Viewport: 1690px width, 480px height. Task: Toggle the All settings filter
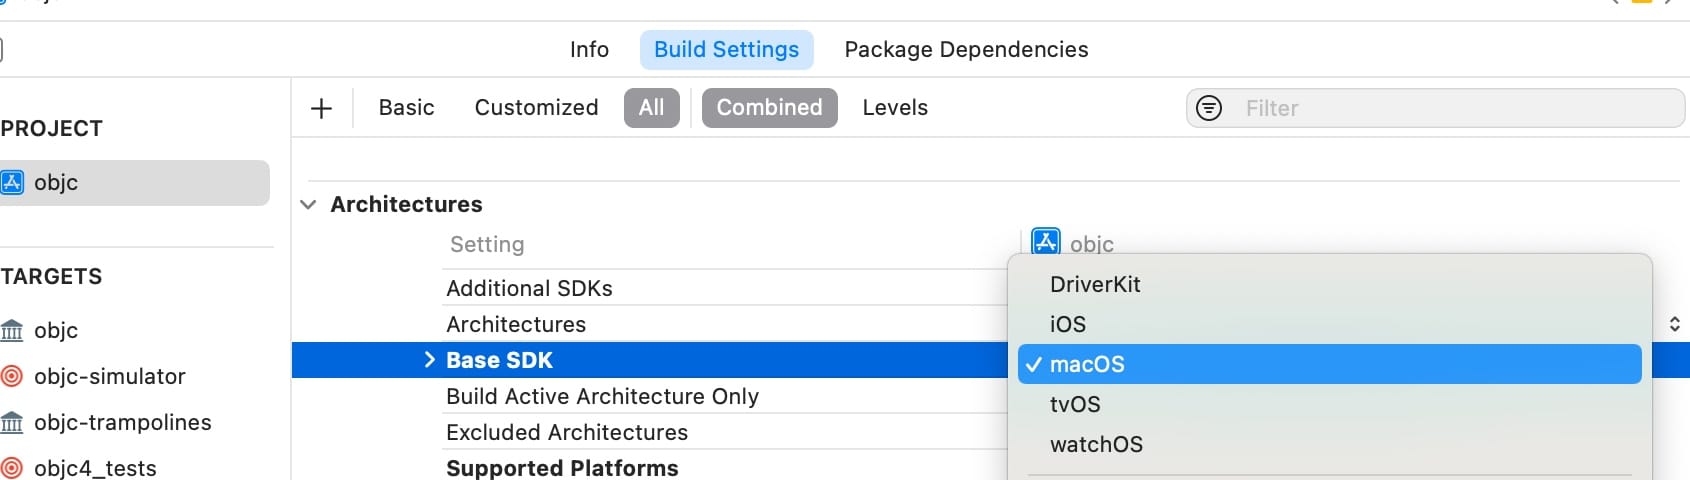tap(652, 108)
